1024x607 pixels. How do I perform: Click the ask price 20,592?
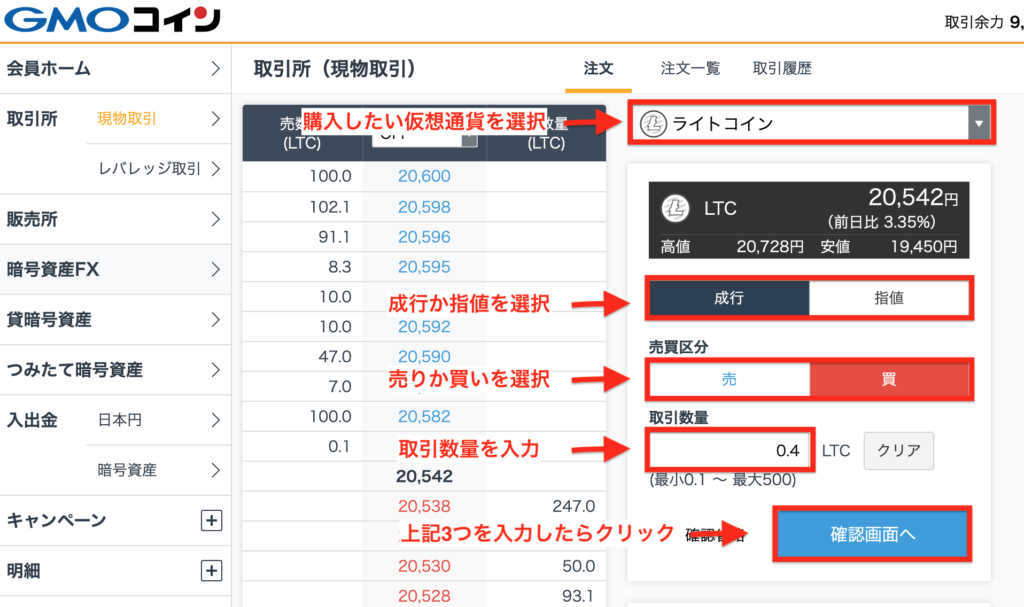point(424,327)
